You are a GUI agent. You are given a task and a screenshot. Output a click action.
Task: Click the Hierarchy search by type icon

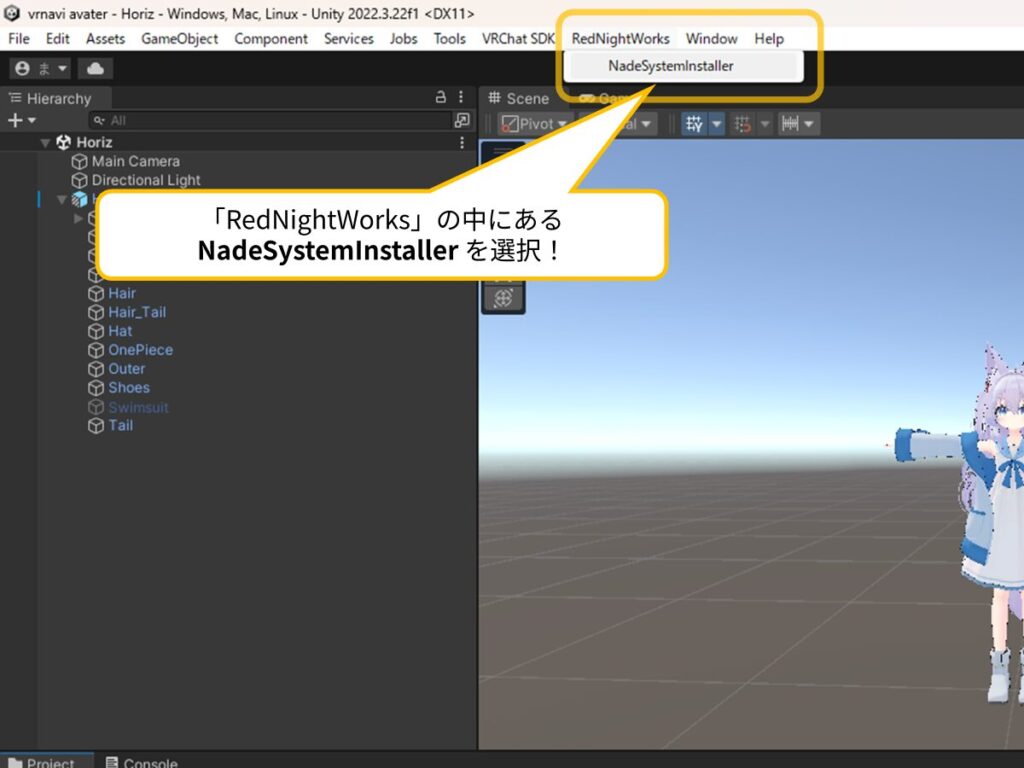pyautogui.click(x=461, y=120)
